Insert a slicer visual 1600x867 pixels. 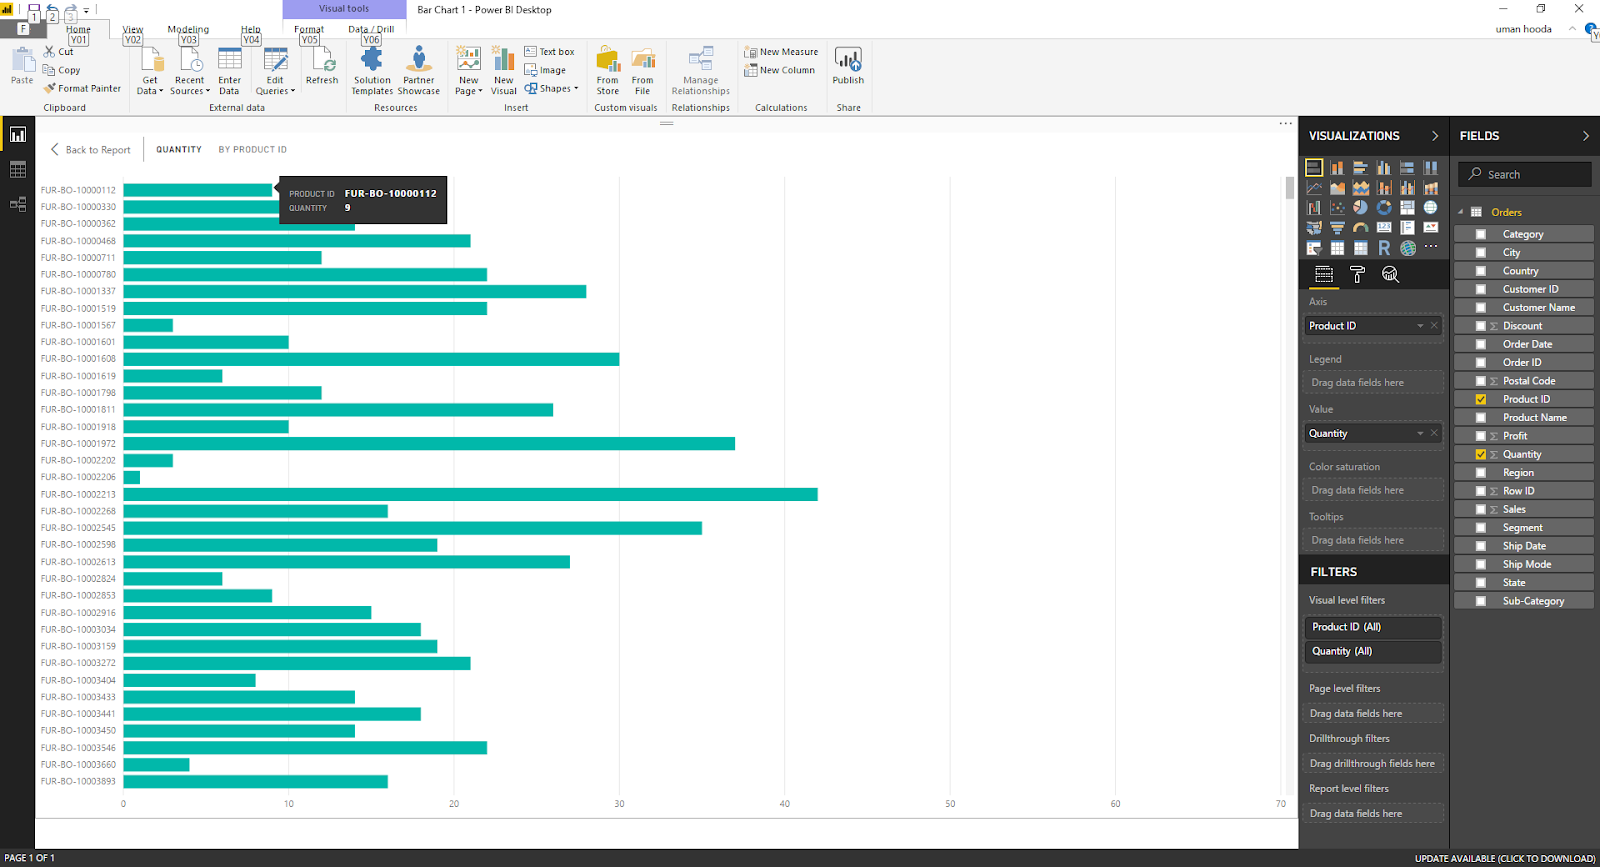tap(1314, 248)
